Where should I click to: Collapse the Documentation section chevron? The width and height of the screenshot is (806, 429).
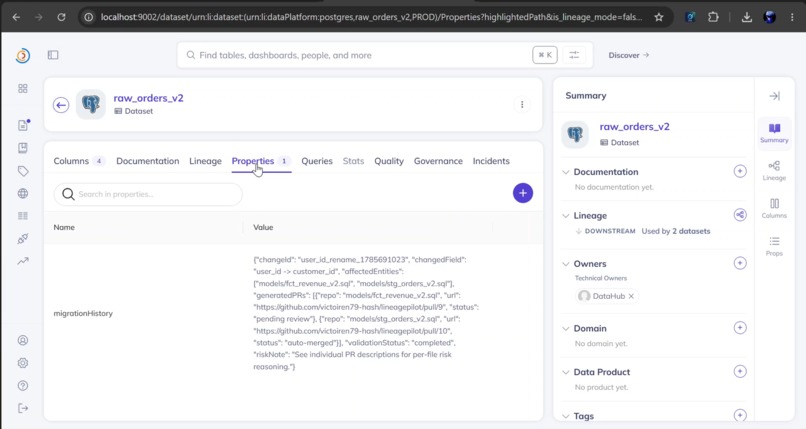pos(565,172)
